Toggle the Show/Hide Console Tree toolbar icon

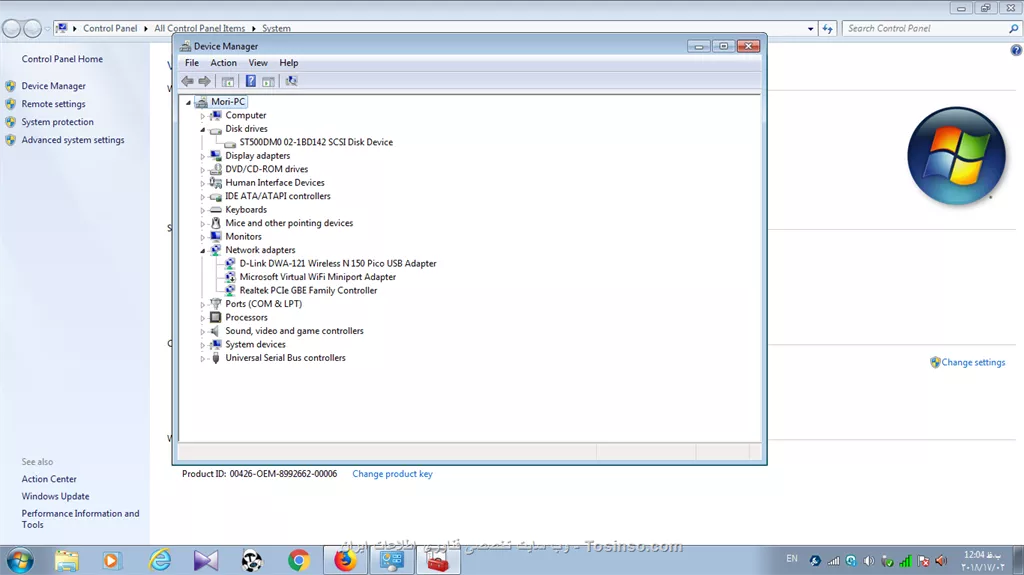tap(228, 81)
